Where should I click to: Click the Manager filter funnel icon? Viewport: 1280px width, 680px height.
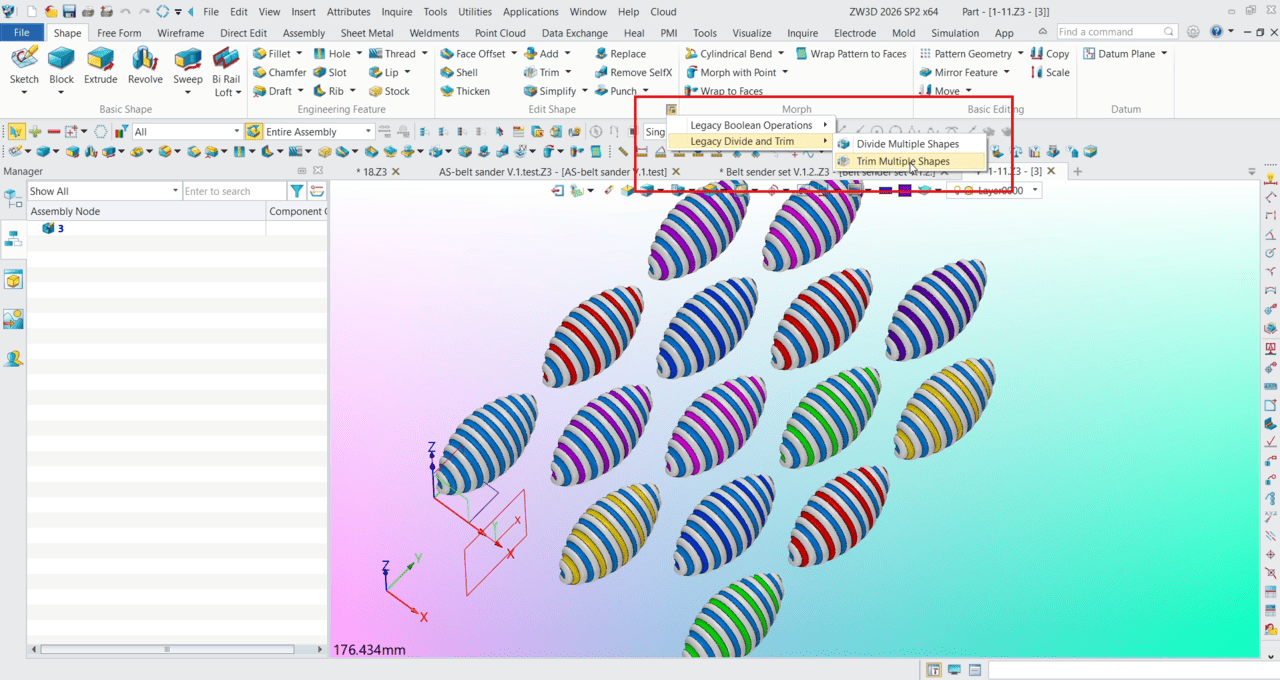pyautogui.click(x=297, y=191)
